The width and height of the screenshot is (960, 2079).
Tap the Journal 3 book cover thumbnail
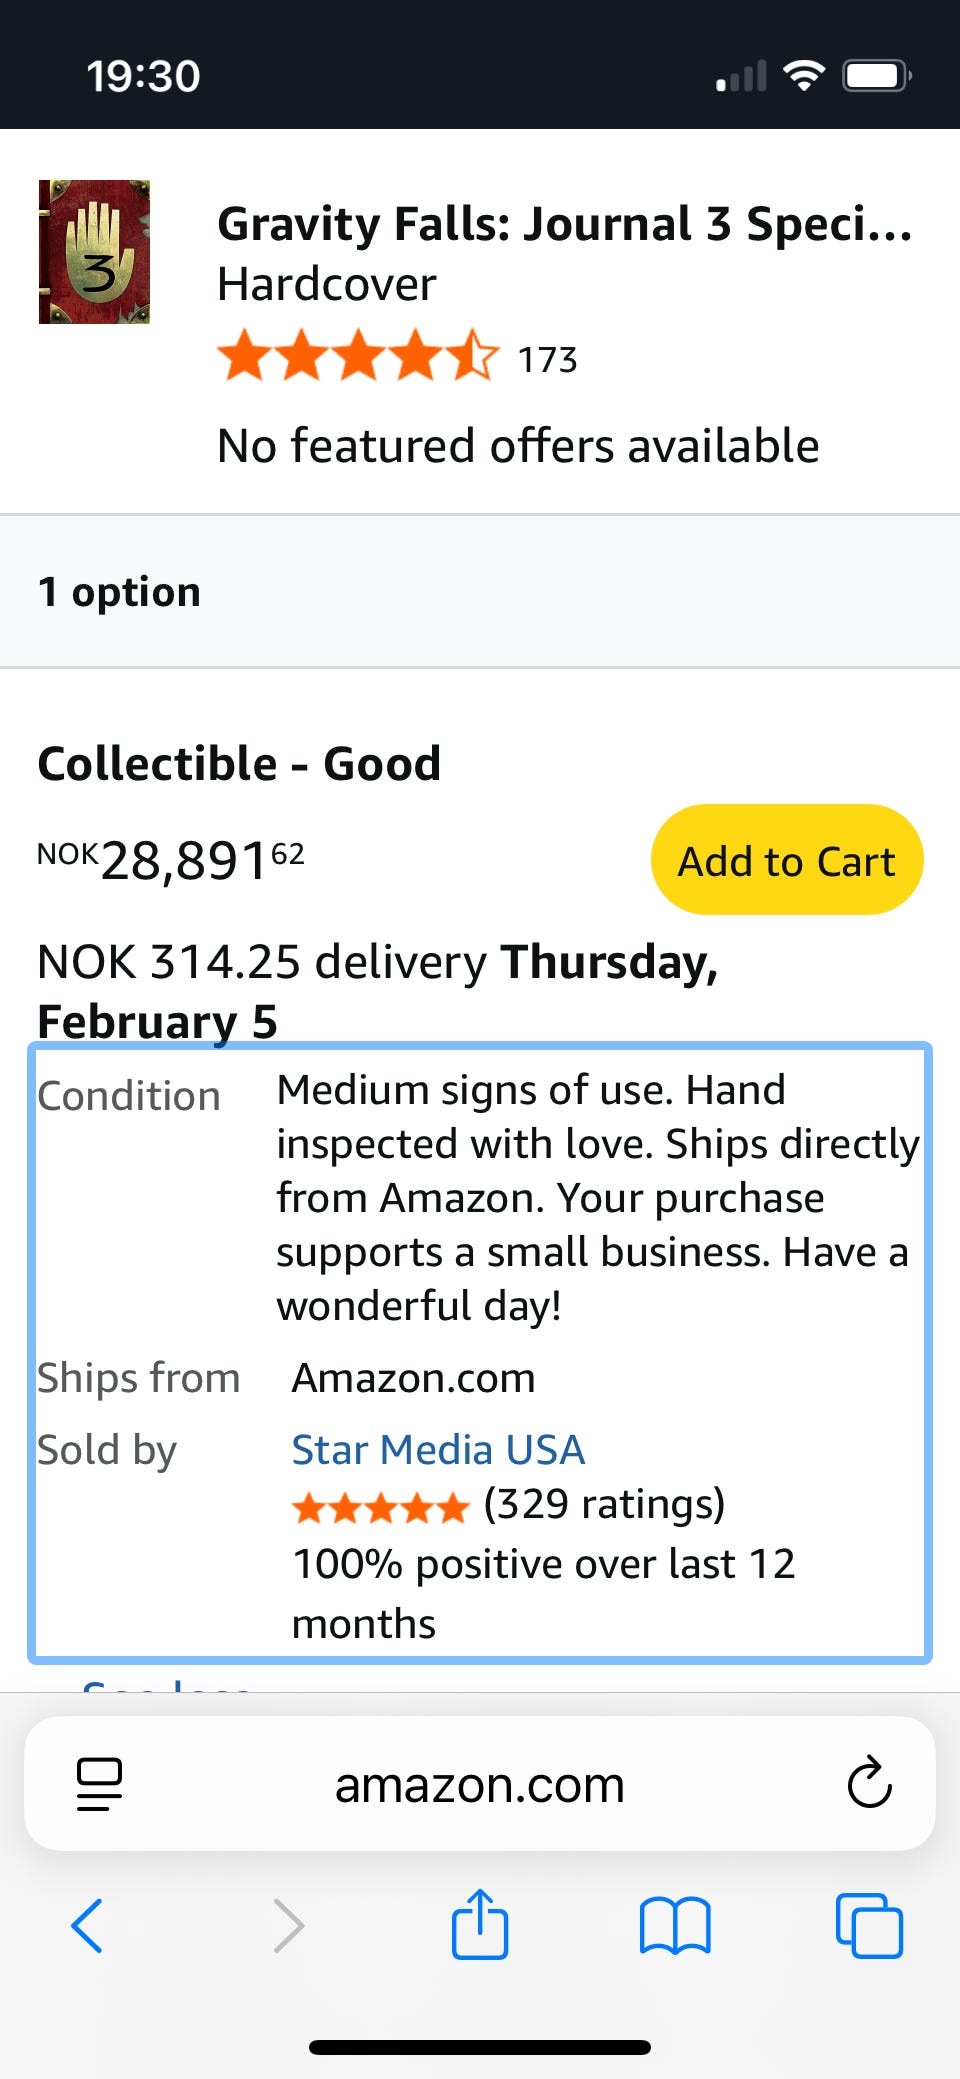pyautogui.click(x=94, y=252)
